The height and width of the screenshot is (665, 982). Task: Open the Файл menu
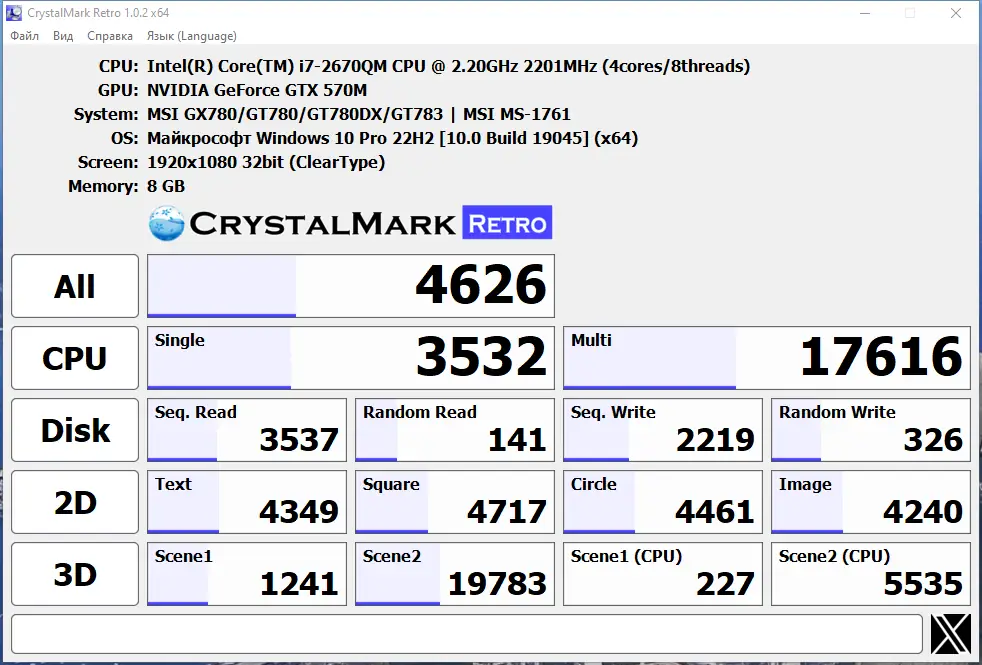pos(24,36)
